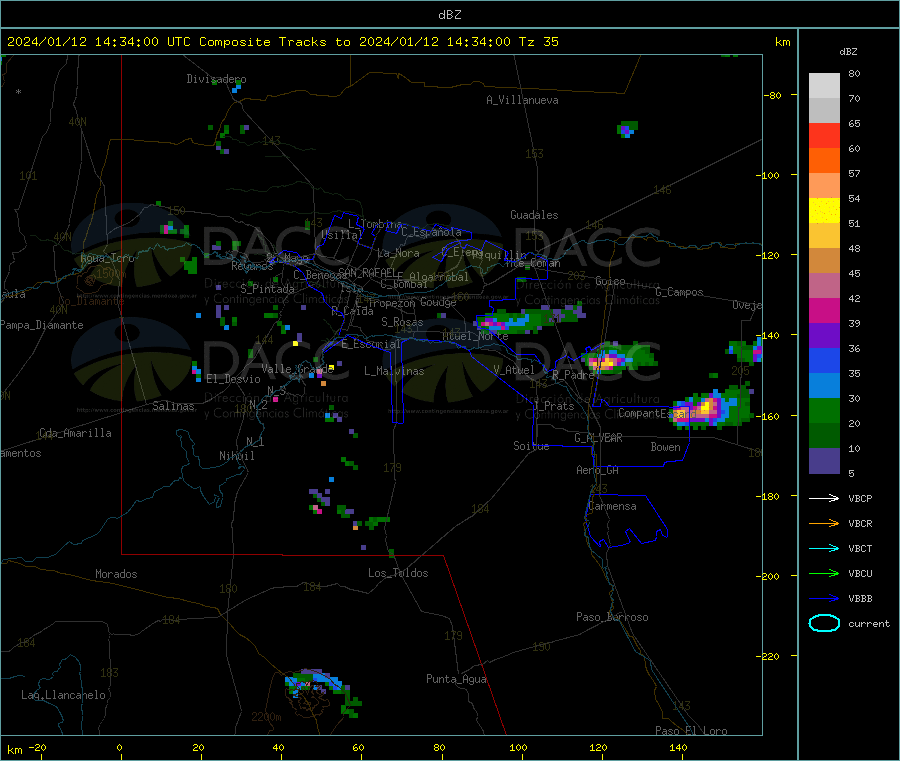Select the 20 dBZ green color swatch
The width and height of the screenshot is (900, 761).
pos(824,410)
